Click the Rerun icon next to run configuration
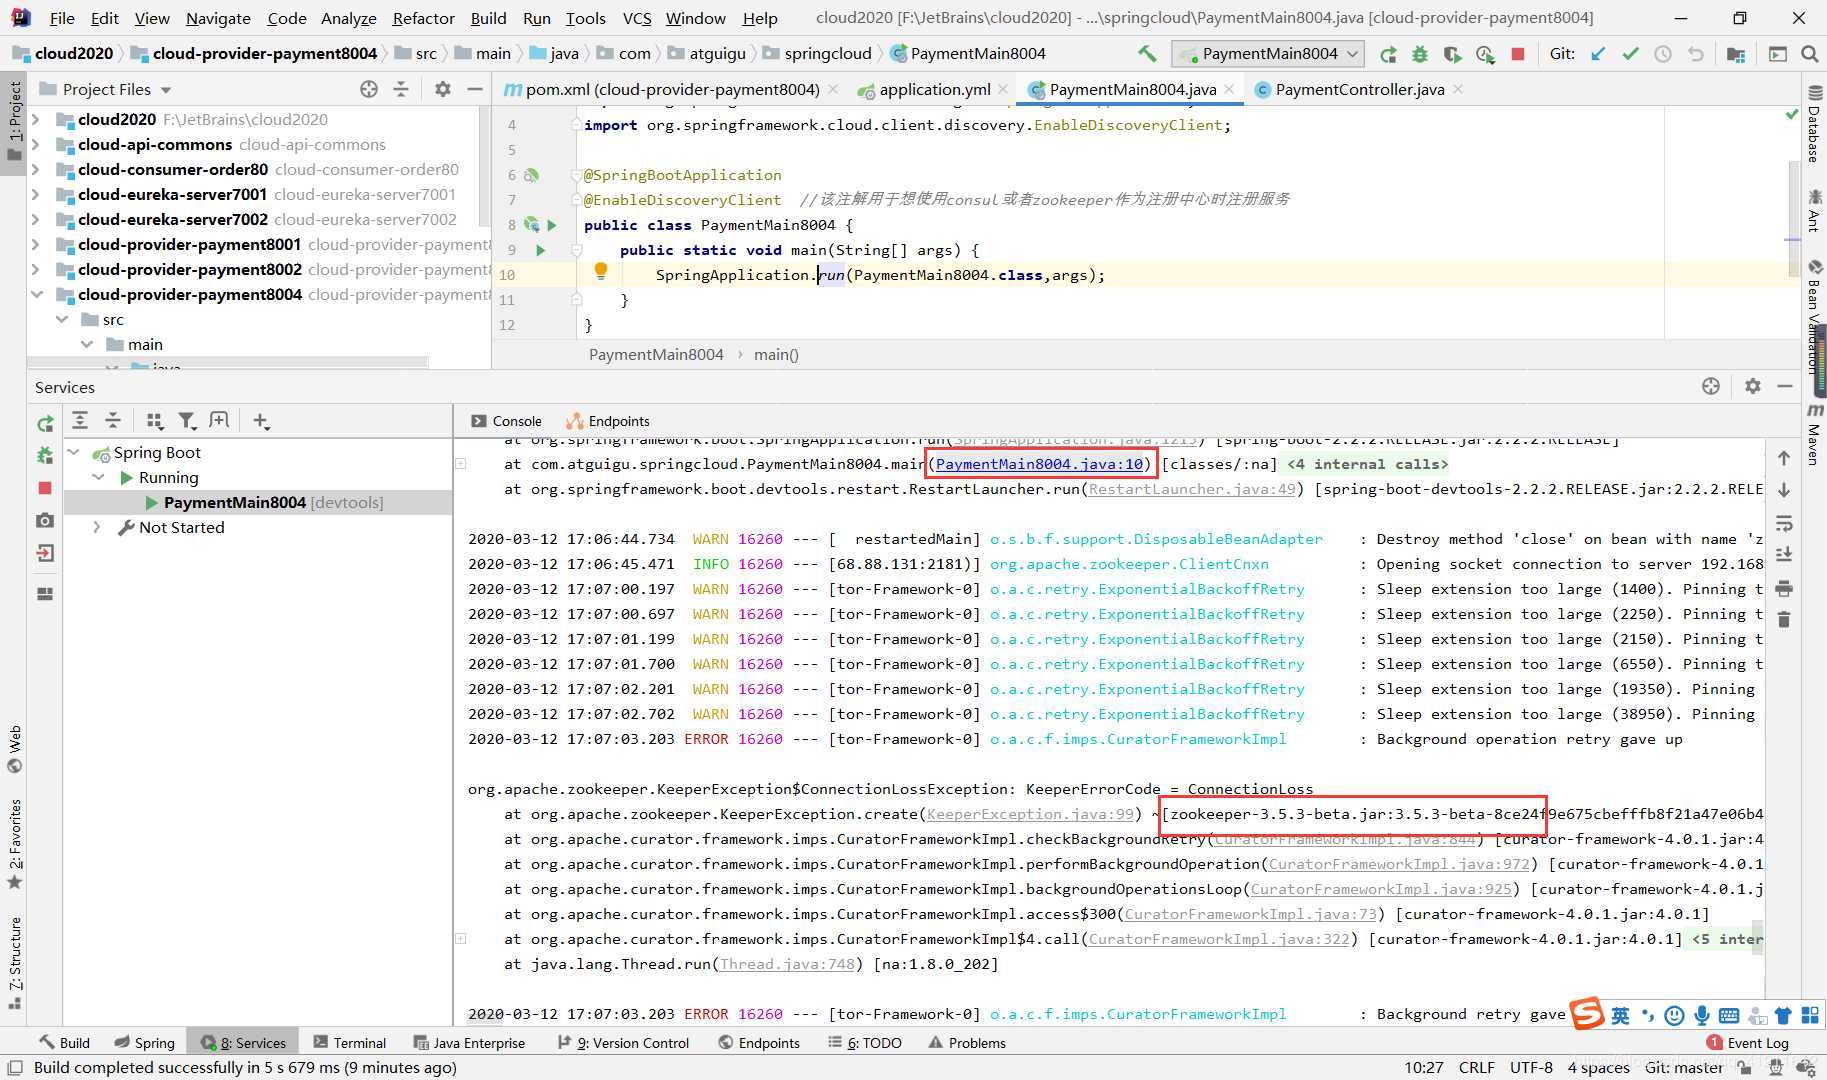The width and height of the screenshot is (1827, 1080). pyautogui.click(x=1388, y=54)
